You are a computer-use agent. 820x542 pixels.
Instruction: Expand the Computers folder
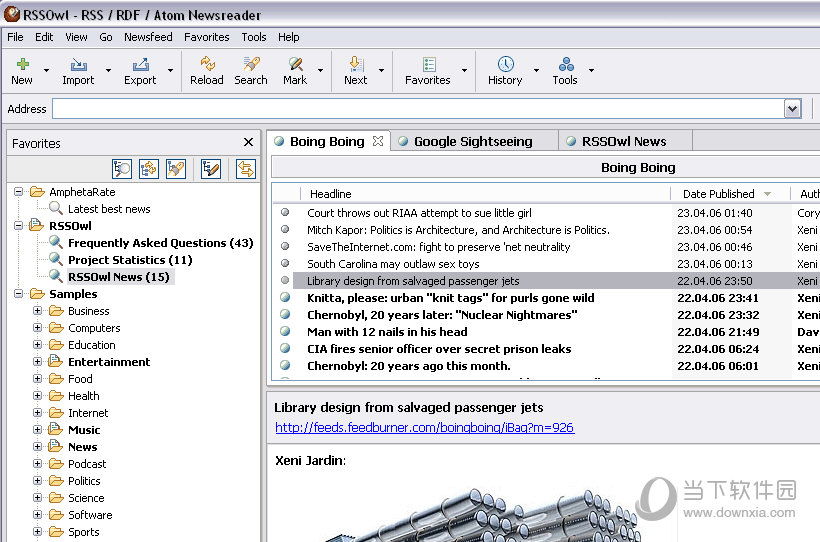[37, 328]
